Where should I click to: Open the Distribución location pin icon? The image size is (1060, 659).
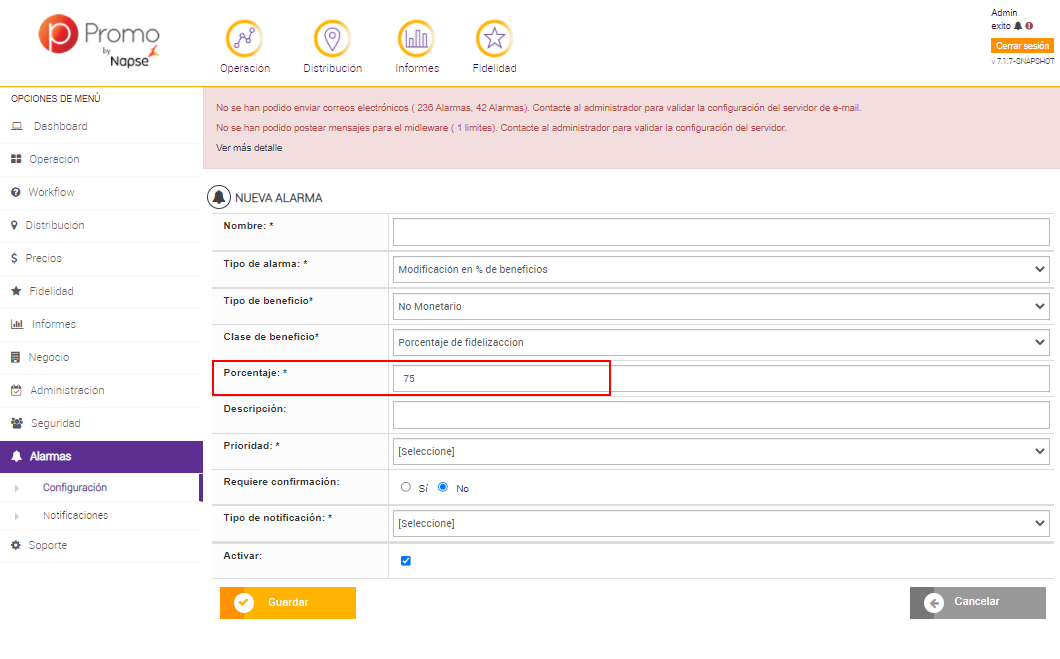pos(332,39)
